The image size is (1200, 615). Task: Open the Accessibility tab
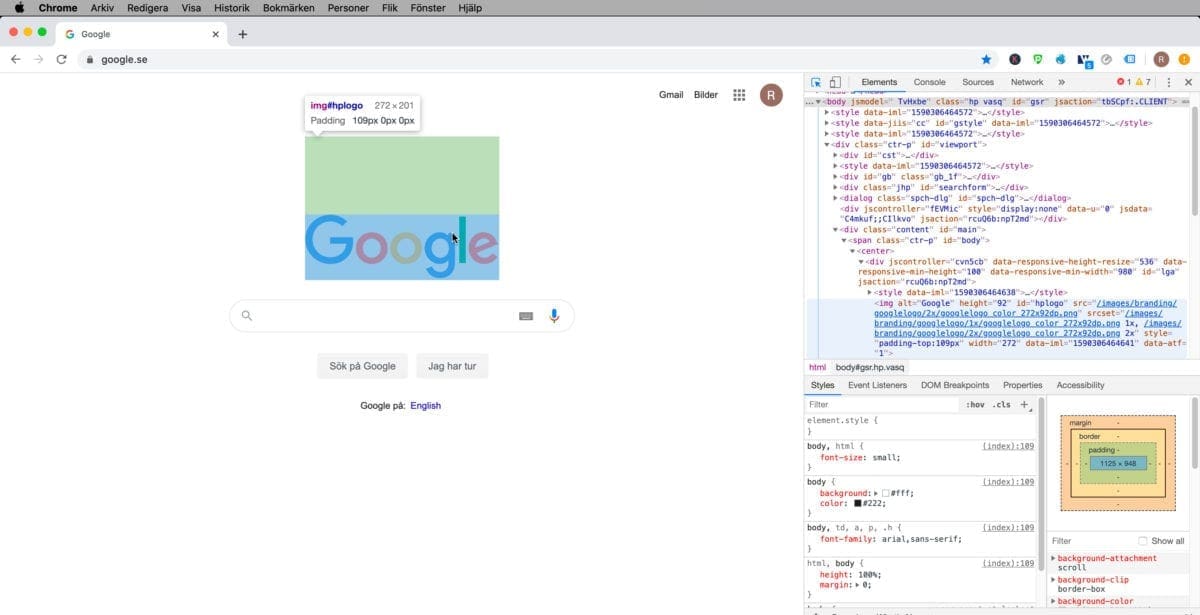(x=1081, y=385)
